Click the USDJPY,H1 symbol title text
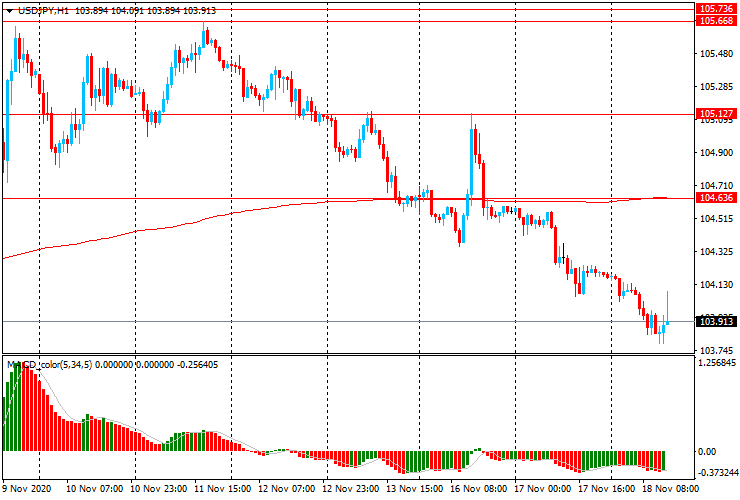Image resolution: width=740 pixels, height=500 pixels. (x=43, y=11)
